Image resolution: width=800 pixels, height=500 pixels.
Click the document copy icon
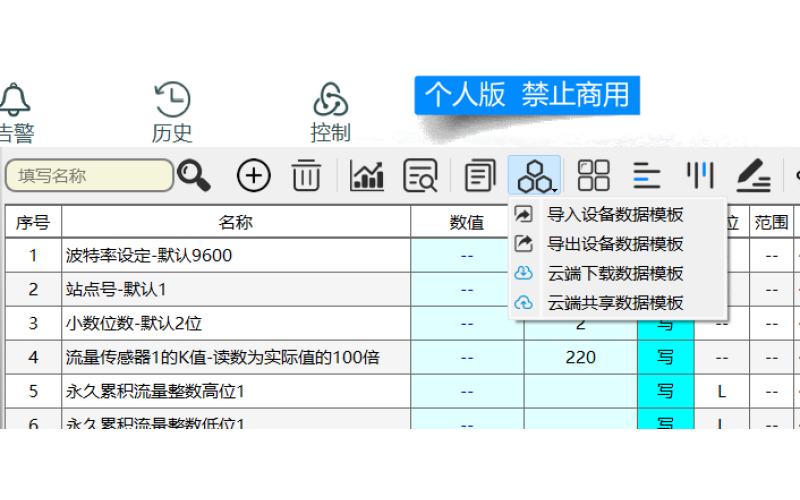point(480,176)
